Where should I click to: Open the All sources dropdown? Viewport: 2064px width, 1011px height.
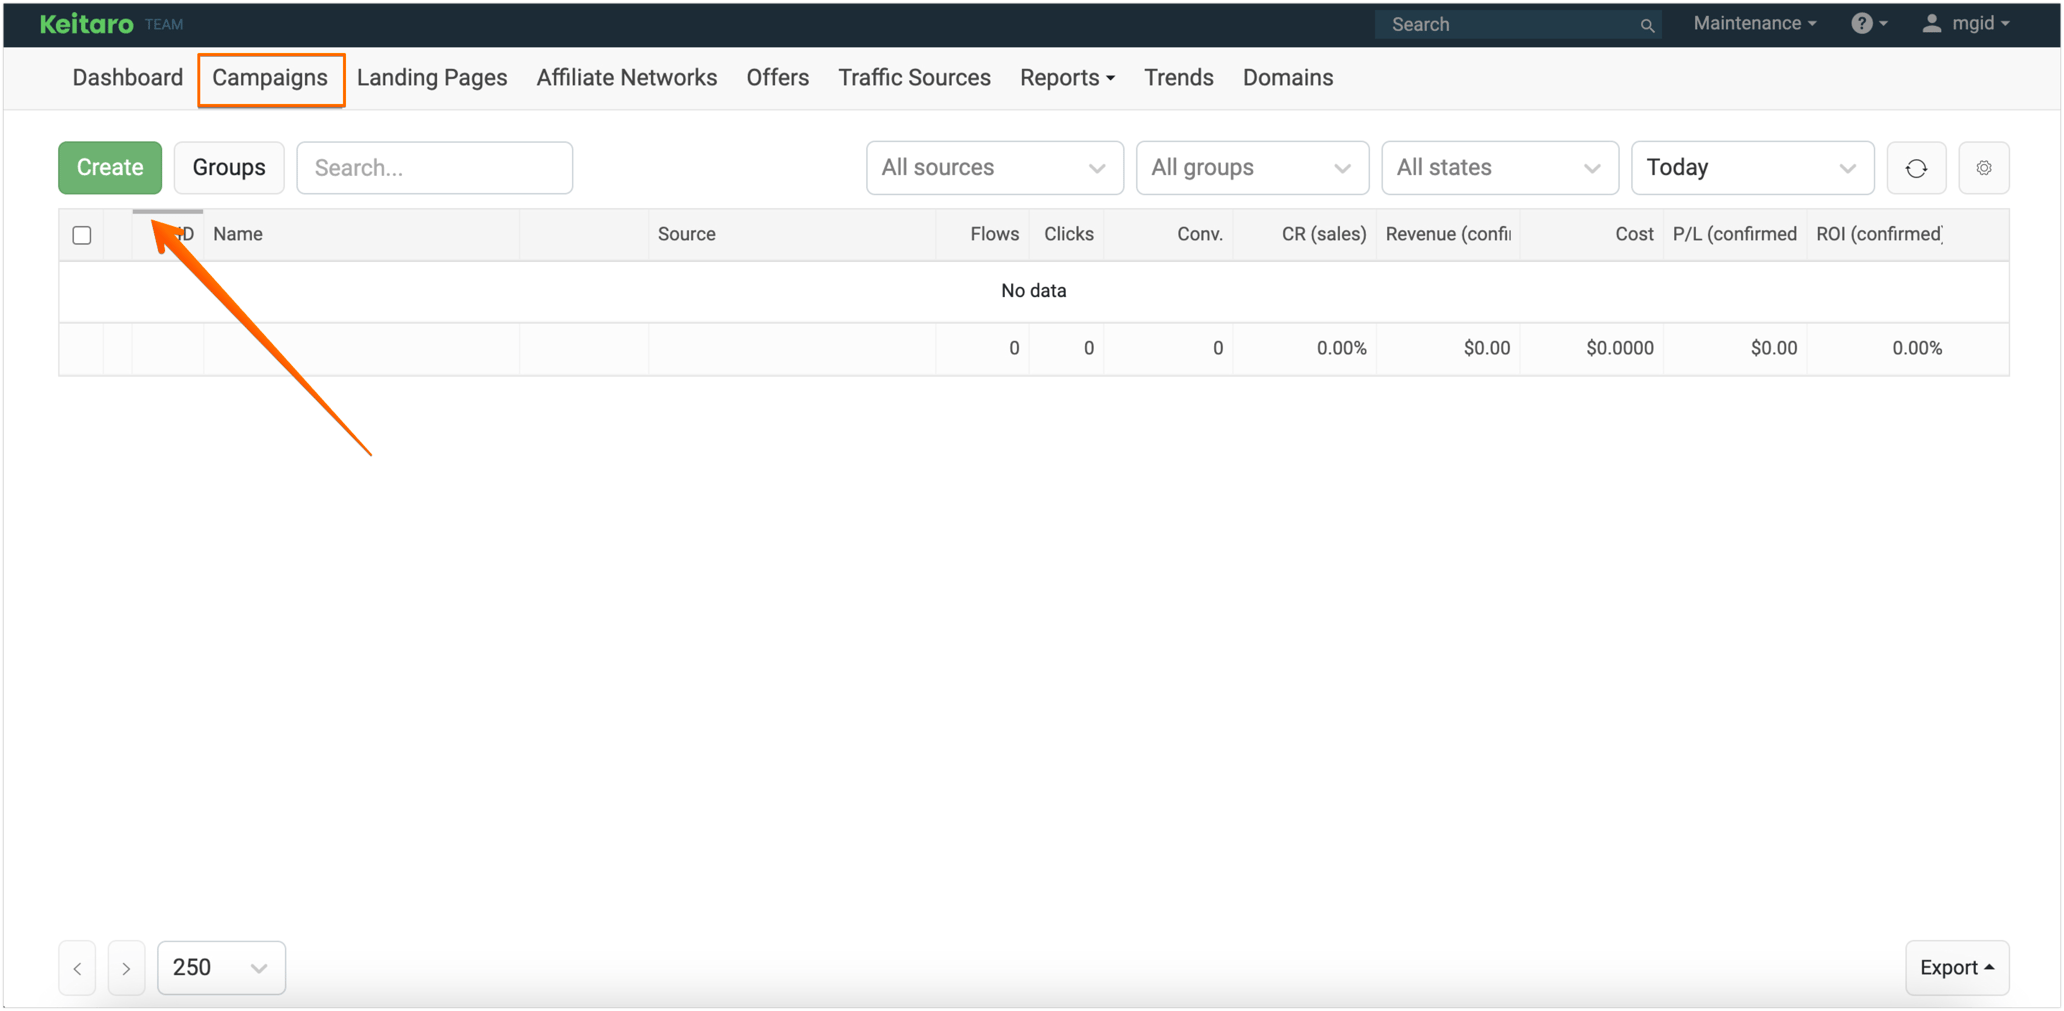tap(994, 167)
